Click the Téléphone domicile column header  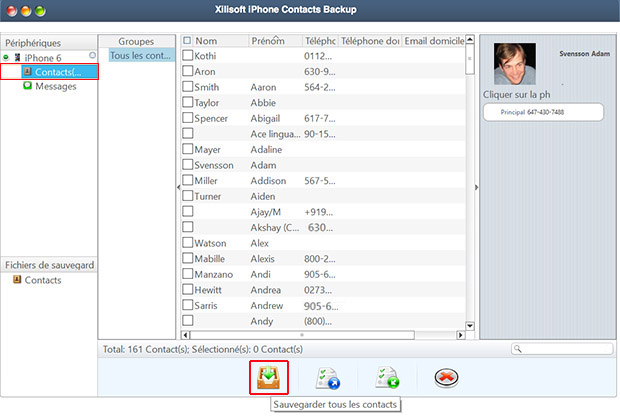pos(370,41)
